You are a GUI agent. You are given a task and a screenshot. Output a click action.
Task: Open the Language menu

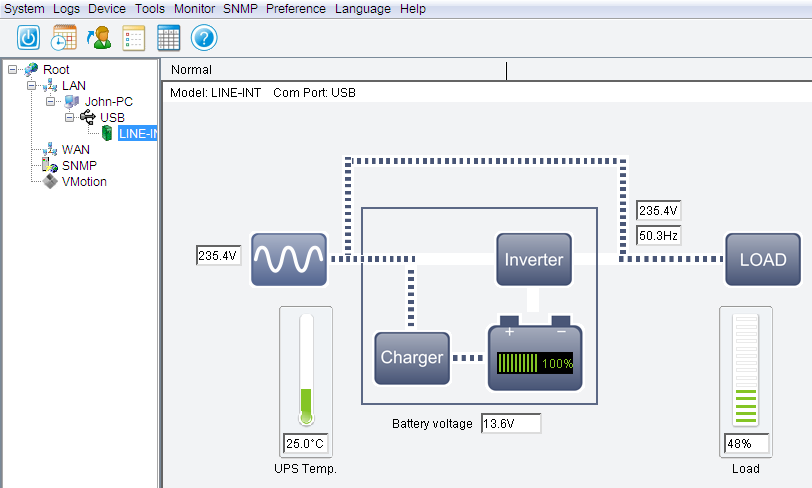[362, 9]
